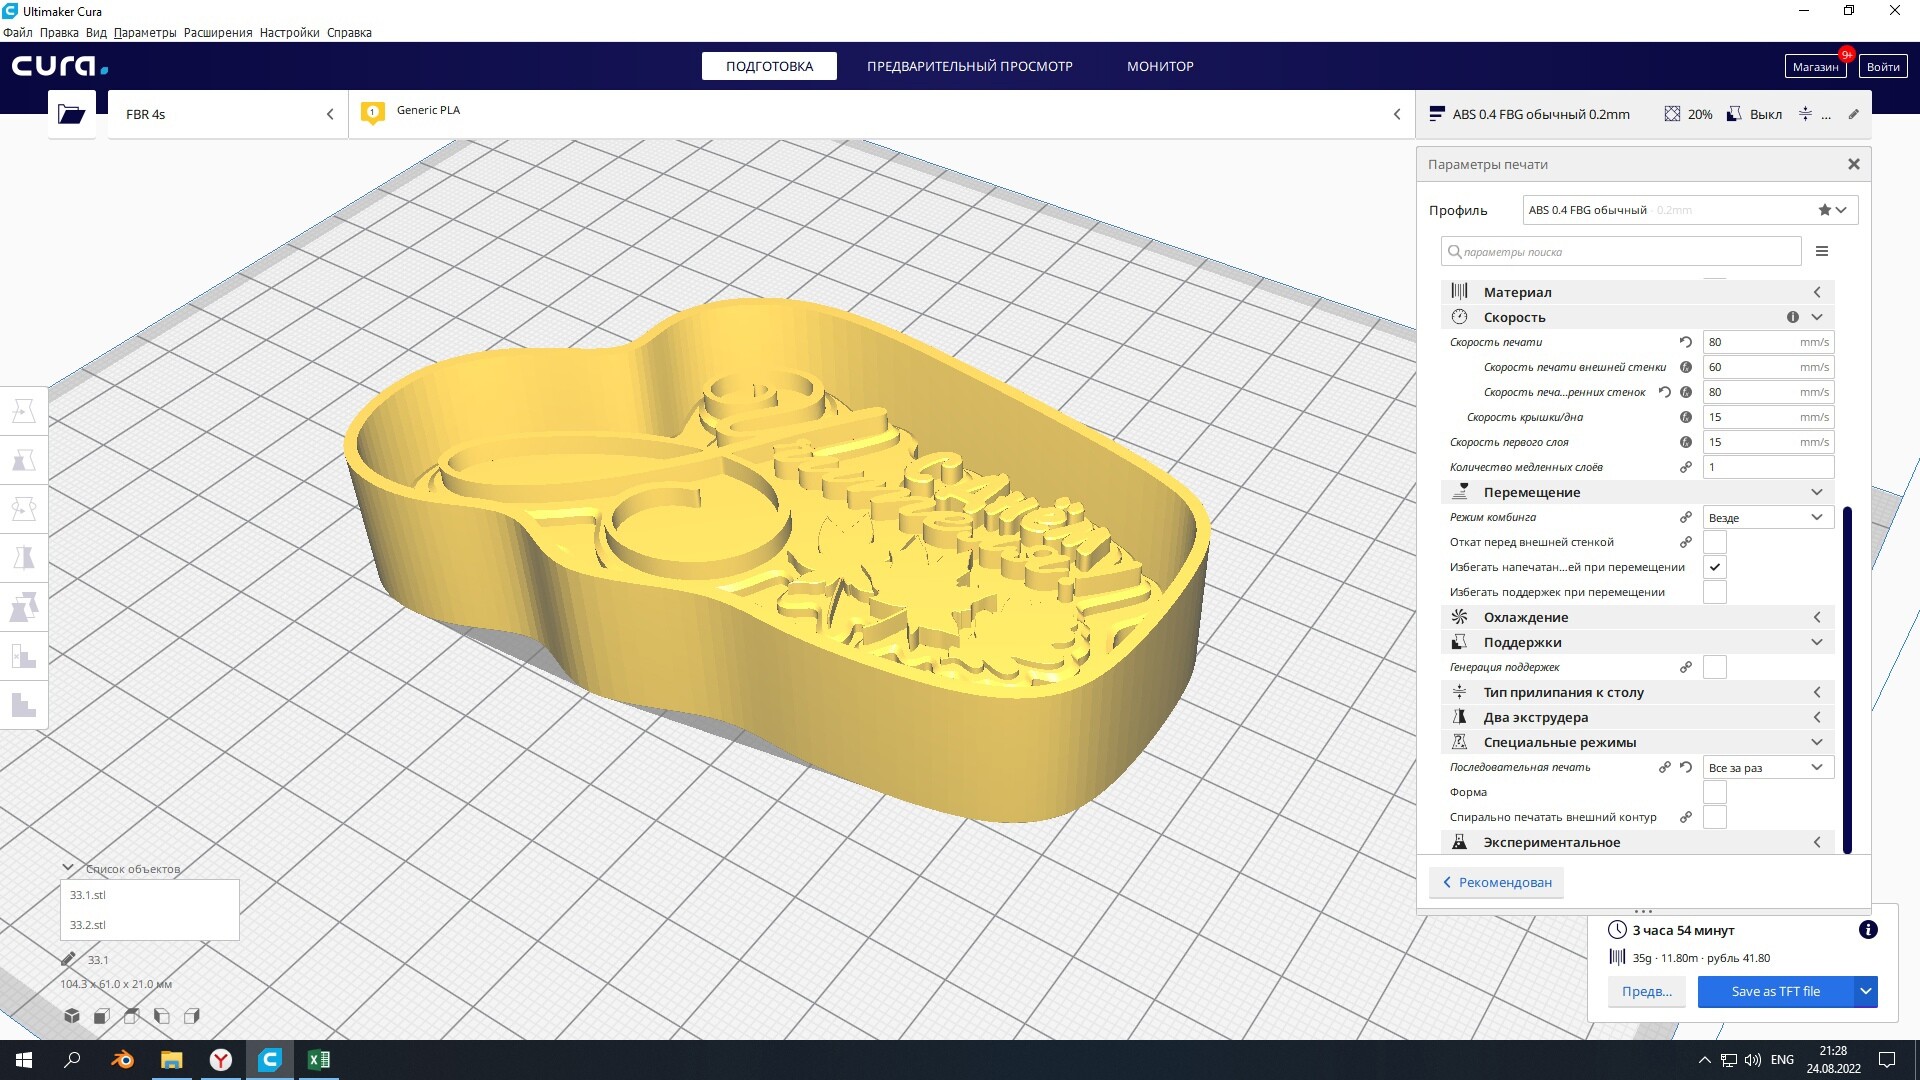Click the pencil icon in print settings bar
Screen dimensions: 1920x1080
pyautogui.click(x=1853, y=114)
